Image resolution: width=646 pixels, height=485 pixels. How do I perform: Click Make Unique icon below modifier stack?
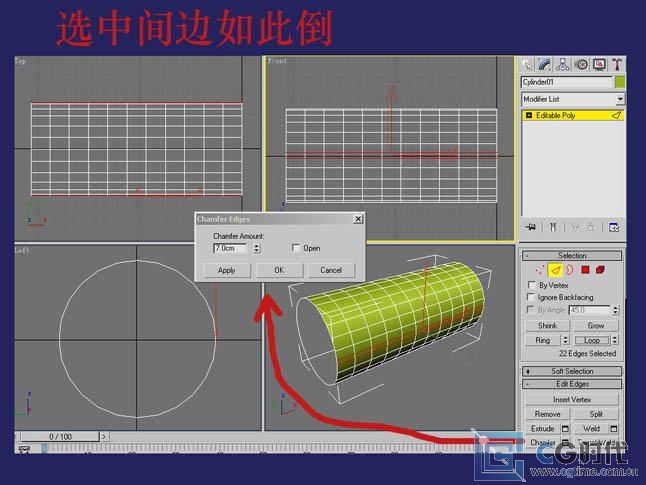(x=576, y=227)
